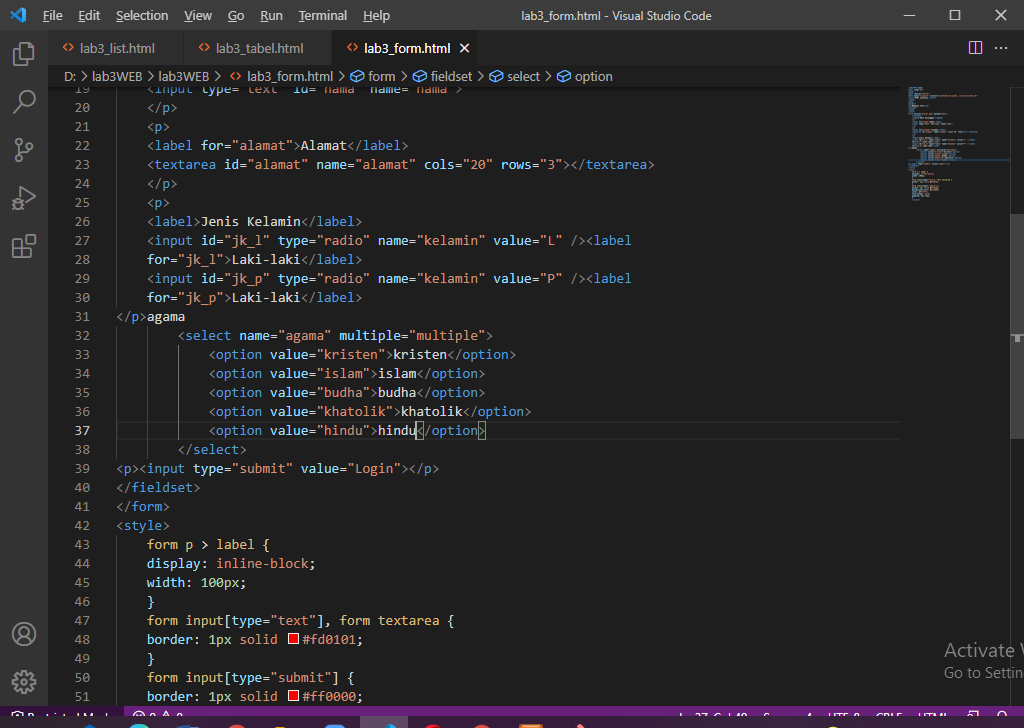
Task: Open the Extensions view icon
Action: pos(24,246)
